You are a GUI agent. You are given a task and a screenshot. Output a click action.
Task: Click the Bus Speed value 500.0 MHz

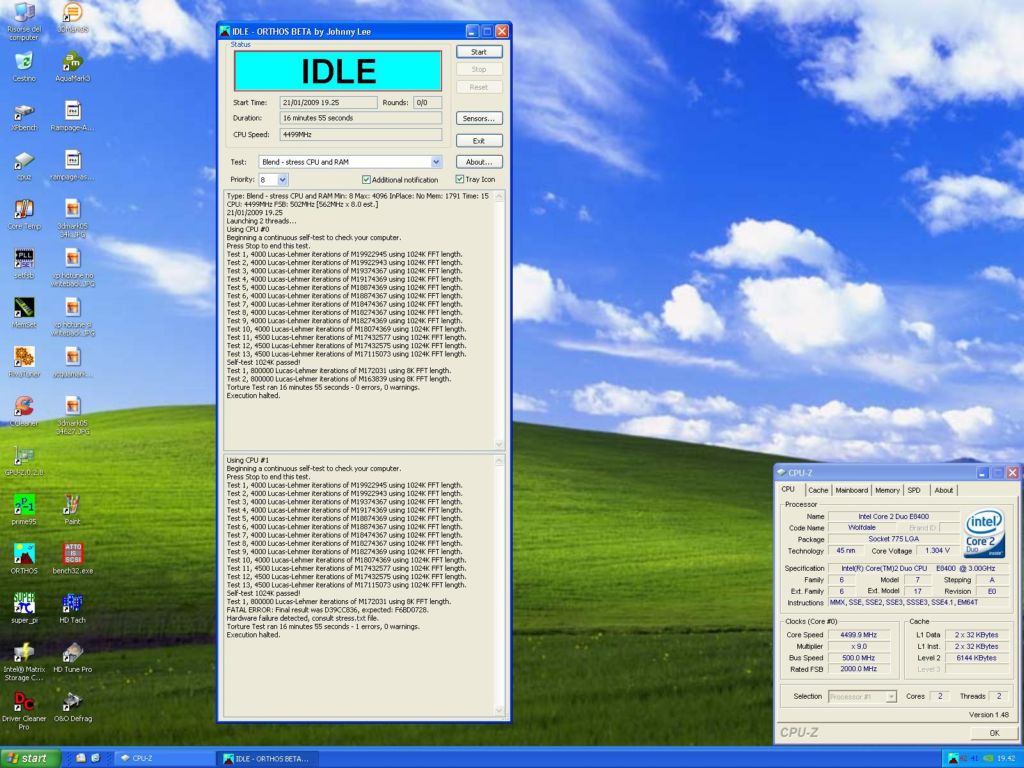[x=859, y=658]
